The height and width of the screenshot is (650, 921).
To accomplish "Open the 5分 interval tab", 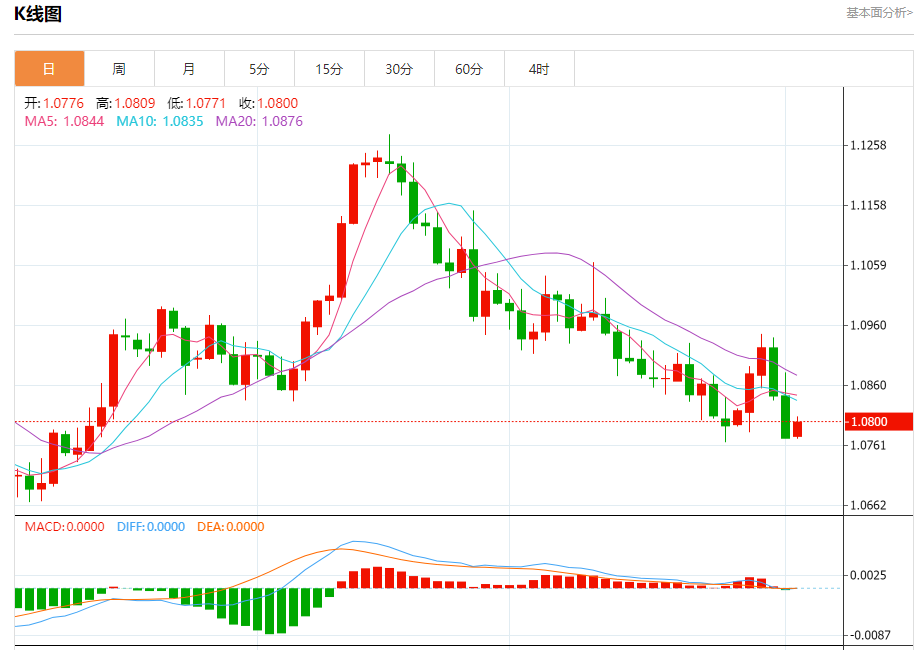I will coord(259,69).
